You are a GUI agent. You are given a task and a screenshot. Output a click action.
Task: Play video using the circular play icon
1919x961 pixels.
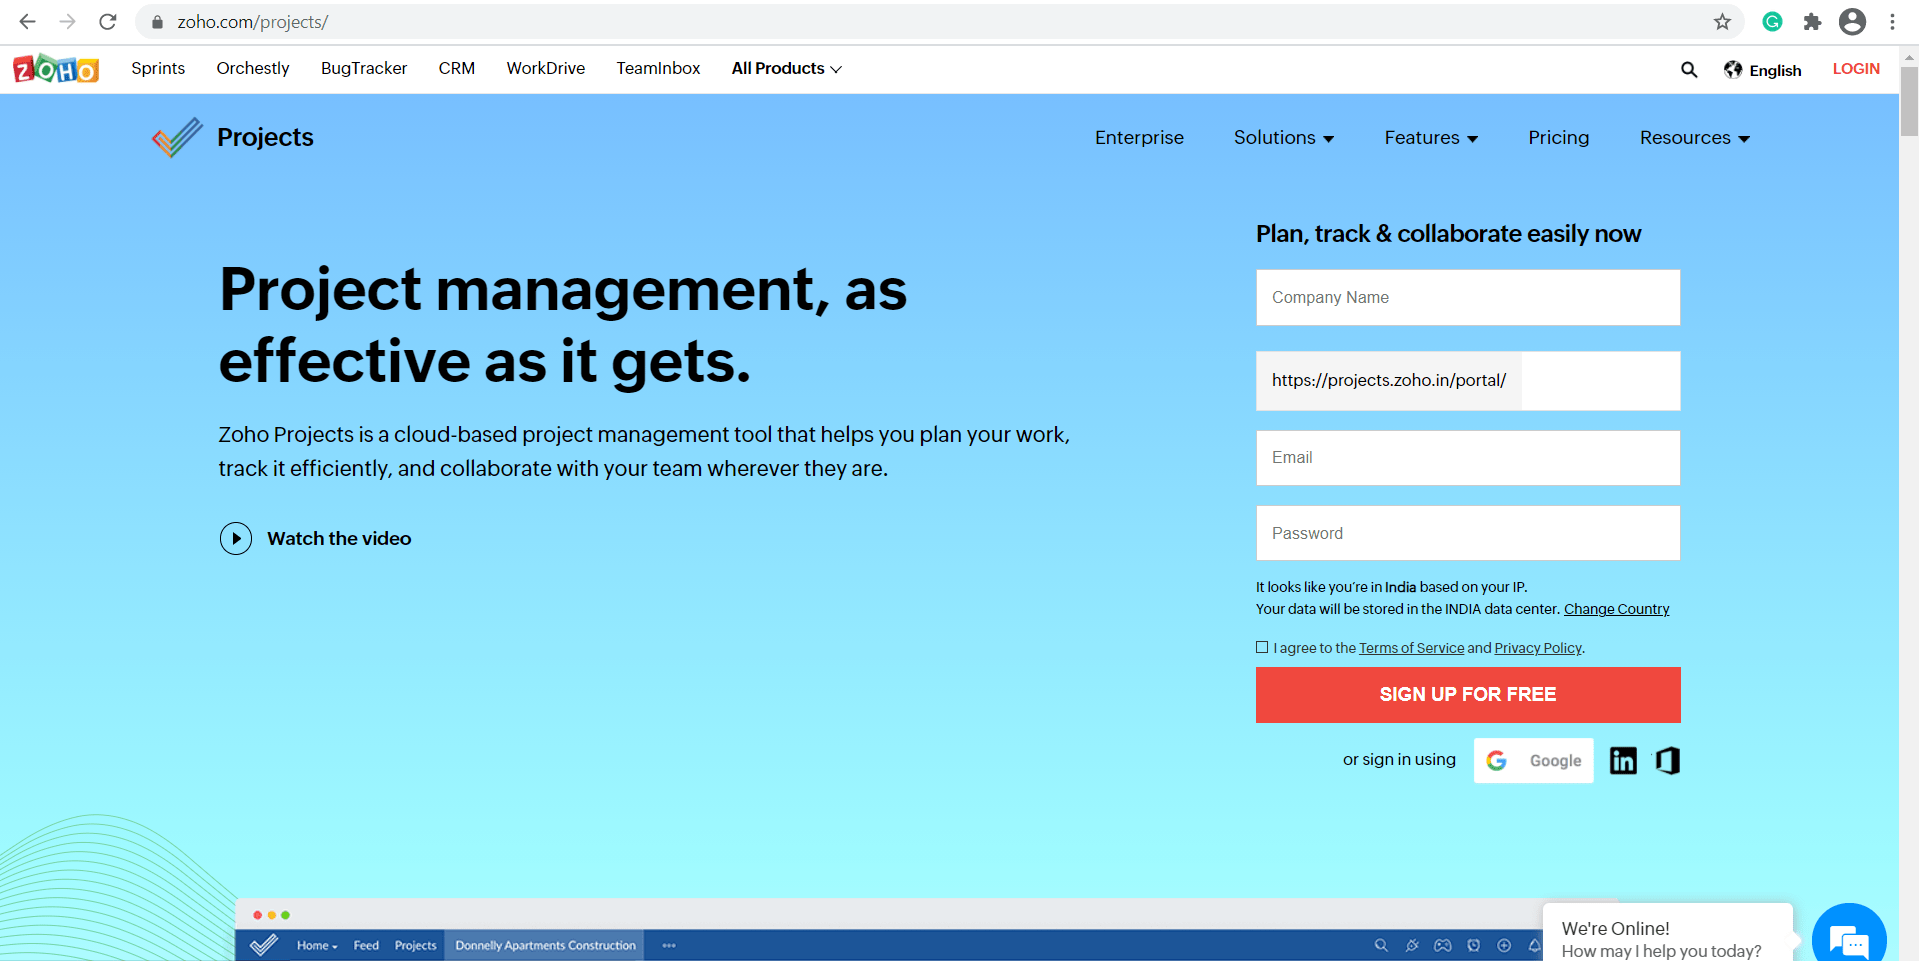tap(236, 538)
